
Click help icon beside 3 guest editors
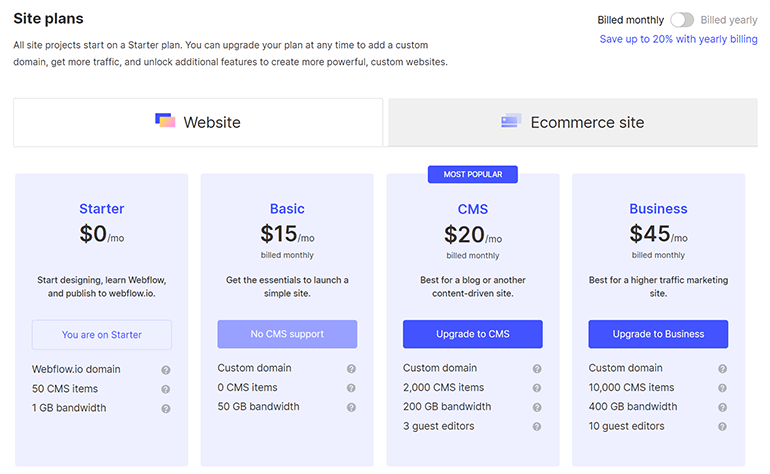pos(537,426)
